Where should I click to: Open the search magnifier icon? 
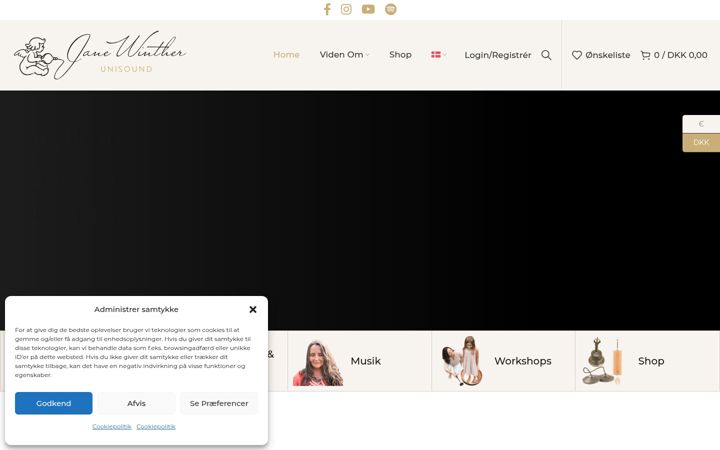[546, 55]
